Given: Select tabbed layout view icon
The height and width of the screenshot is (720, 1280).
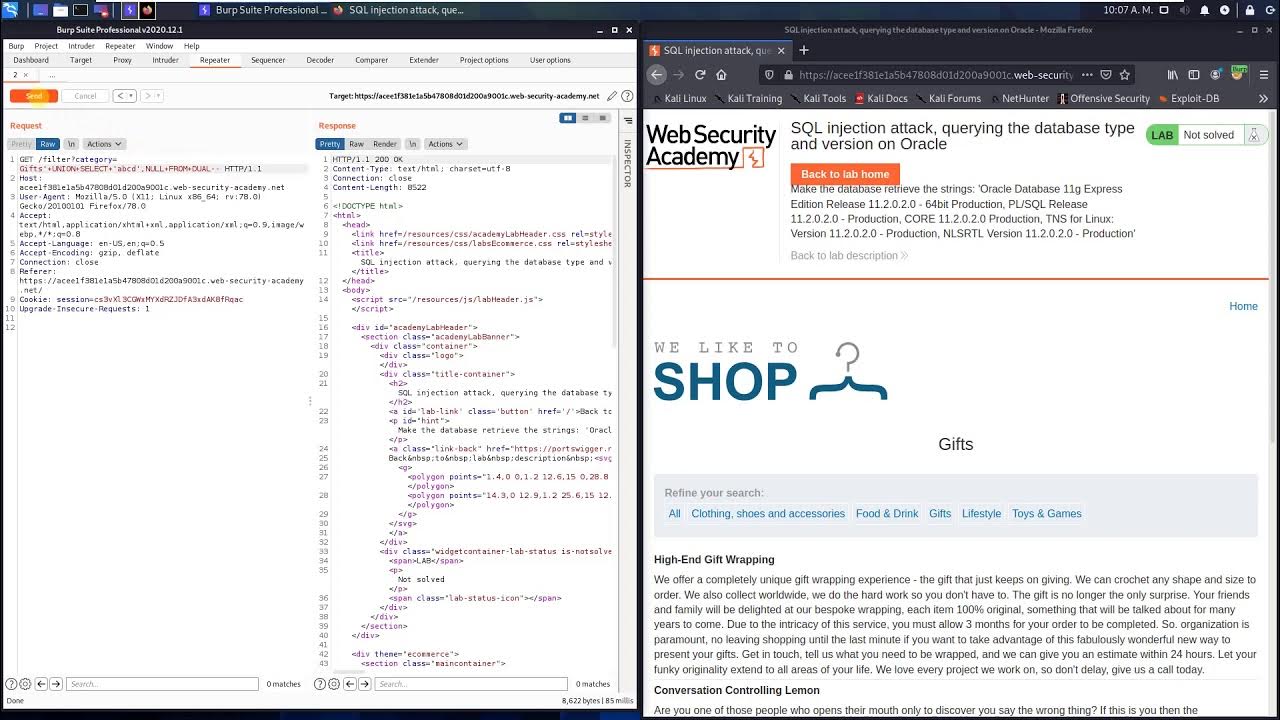Looking at the screenshot, I should [x=602, y=118].
